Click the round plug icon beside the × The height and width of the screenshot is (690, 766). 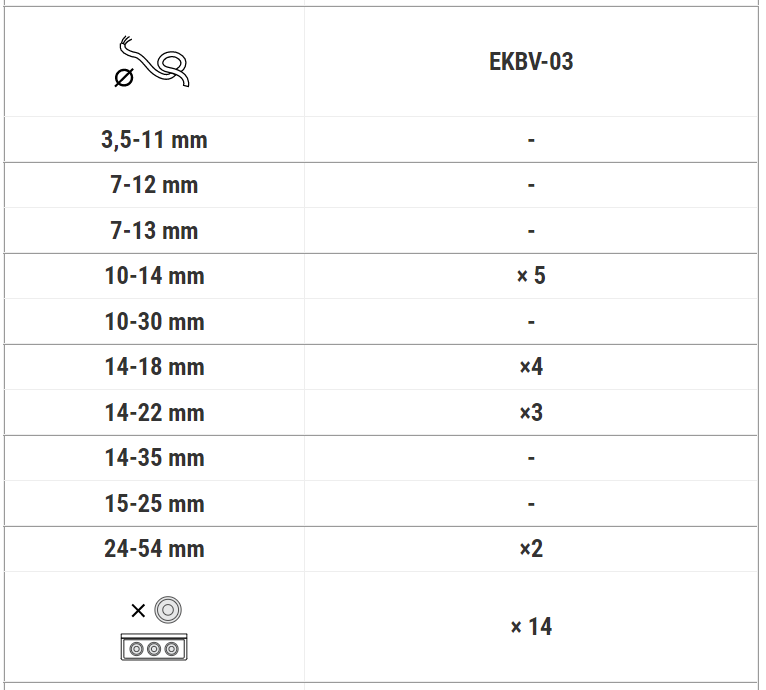click(x=168, y=609)
